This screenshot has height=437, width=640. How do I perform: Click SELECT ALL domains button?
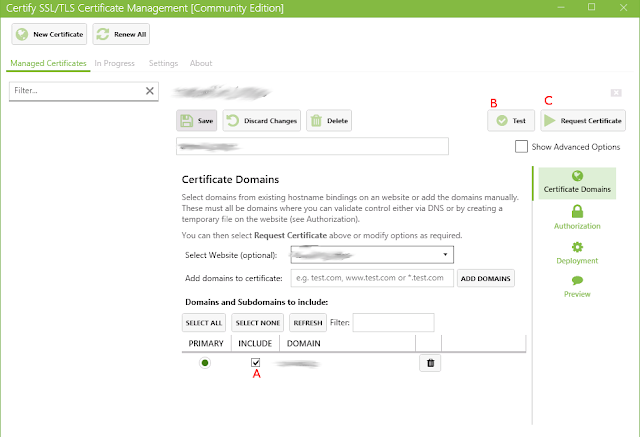(x=204, y=323)
